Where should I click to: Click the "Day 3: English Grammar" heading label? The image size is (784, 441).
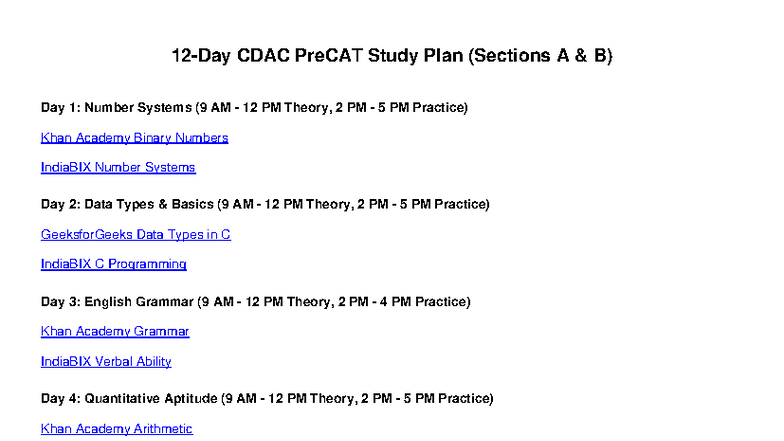pyautogui.click(x=117, y=301)
